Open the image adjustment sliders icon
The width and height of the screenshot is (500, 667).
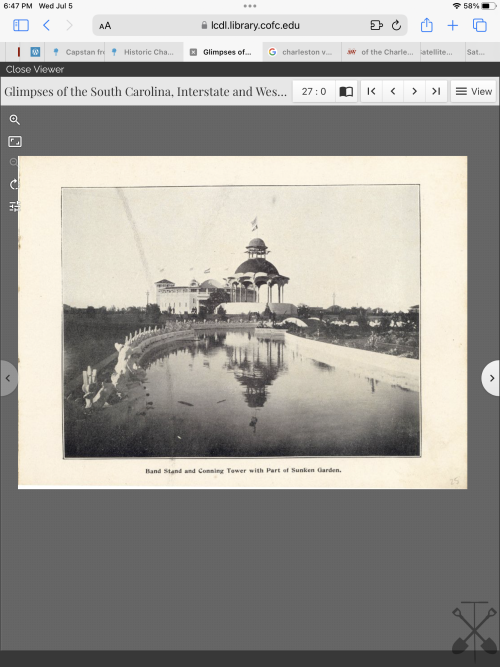[x=15, y=206]
